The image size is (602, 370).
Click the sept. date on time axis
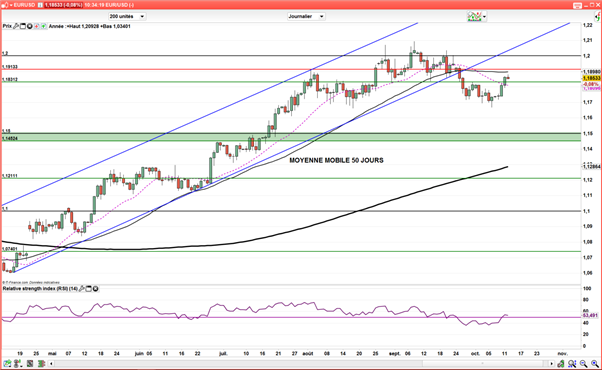pos(394,353)
